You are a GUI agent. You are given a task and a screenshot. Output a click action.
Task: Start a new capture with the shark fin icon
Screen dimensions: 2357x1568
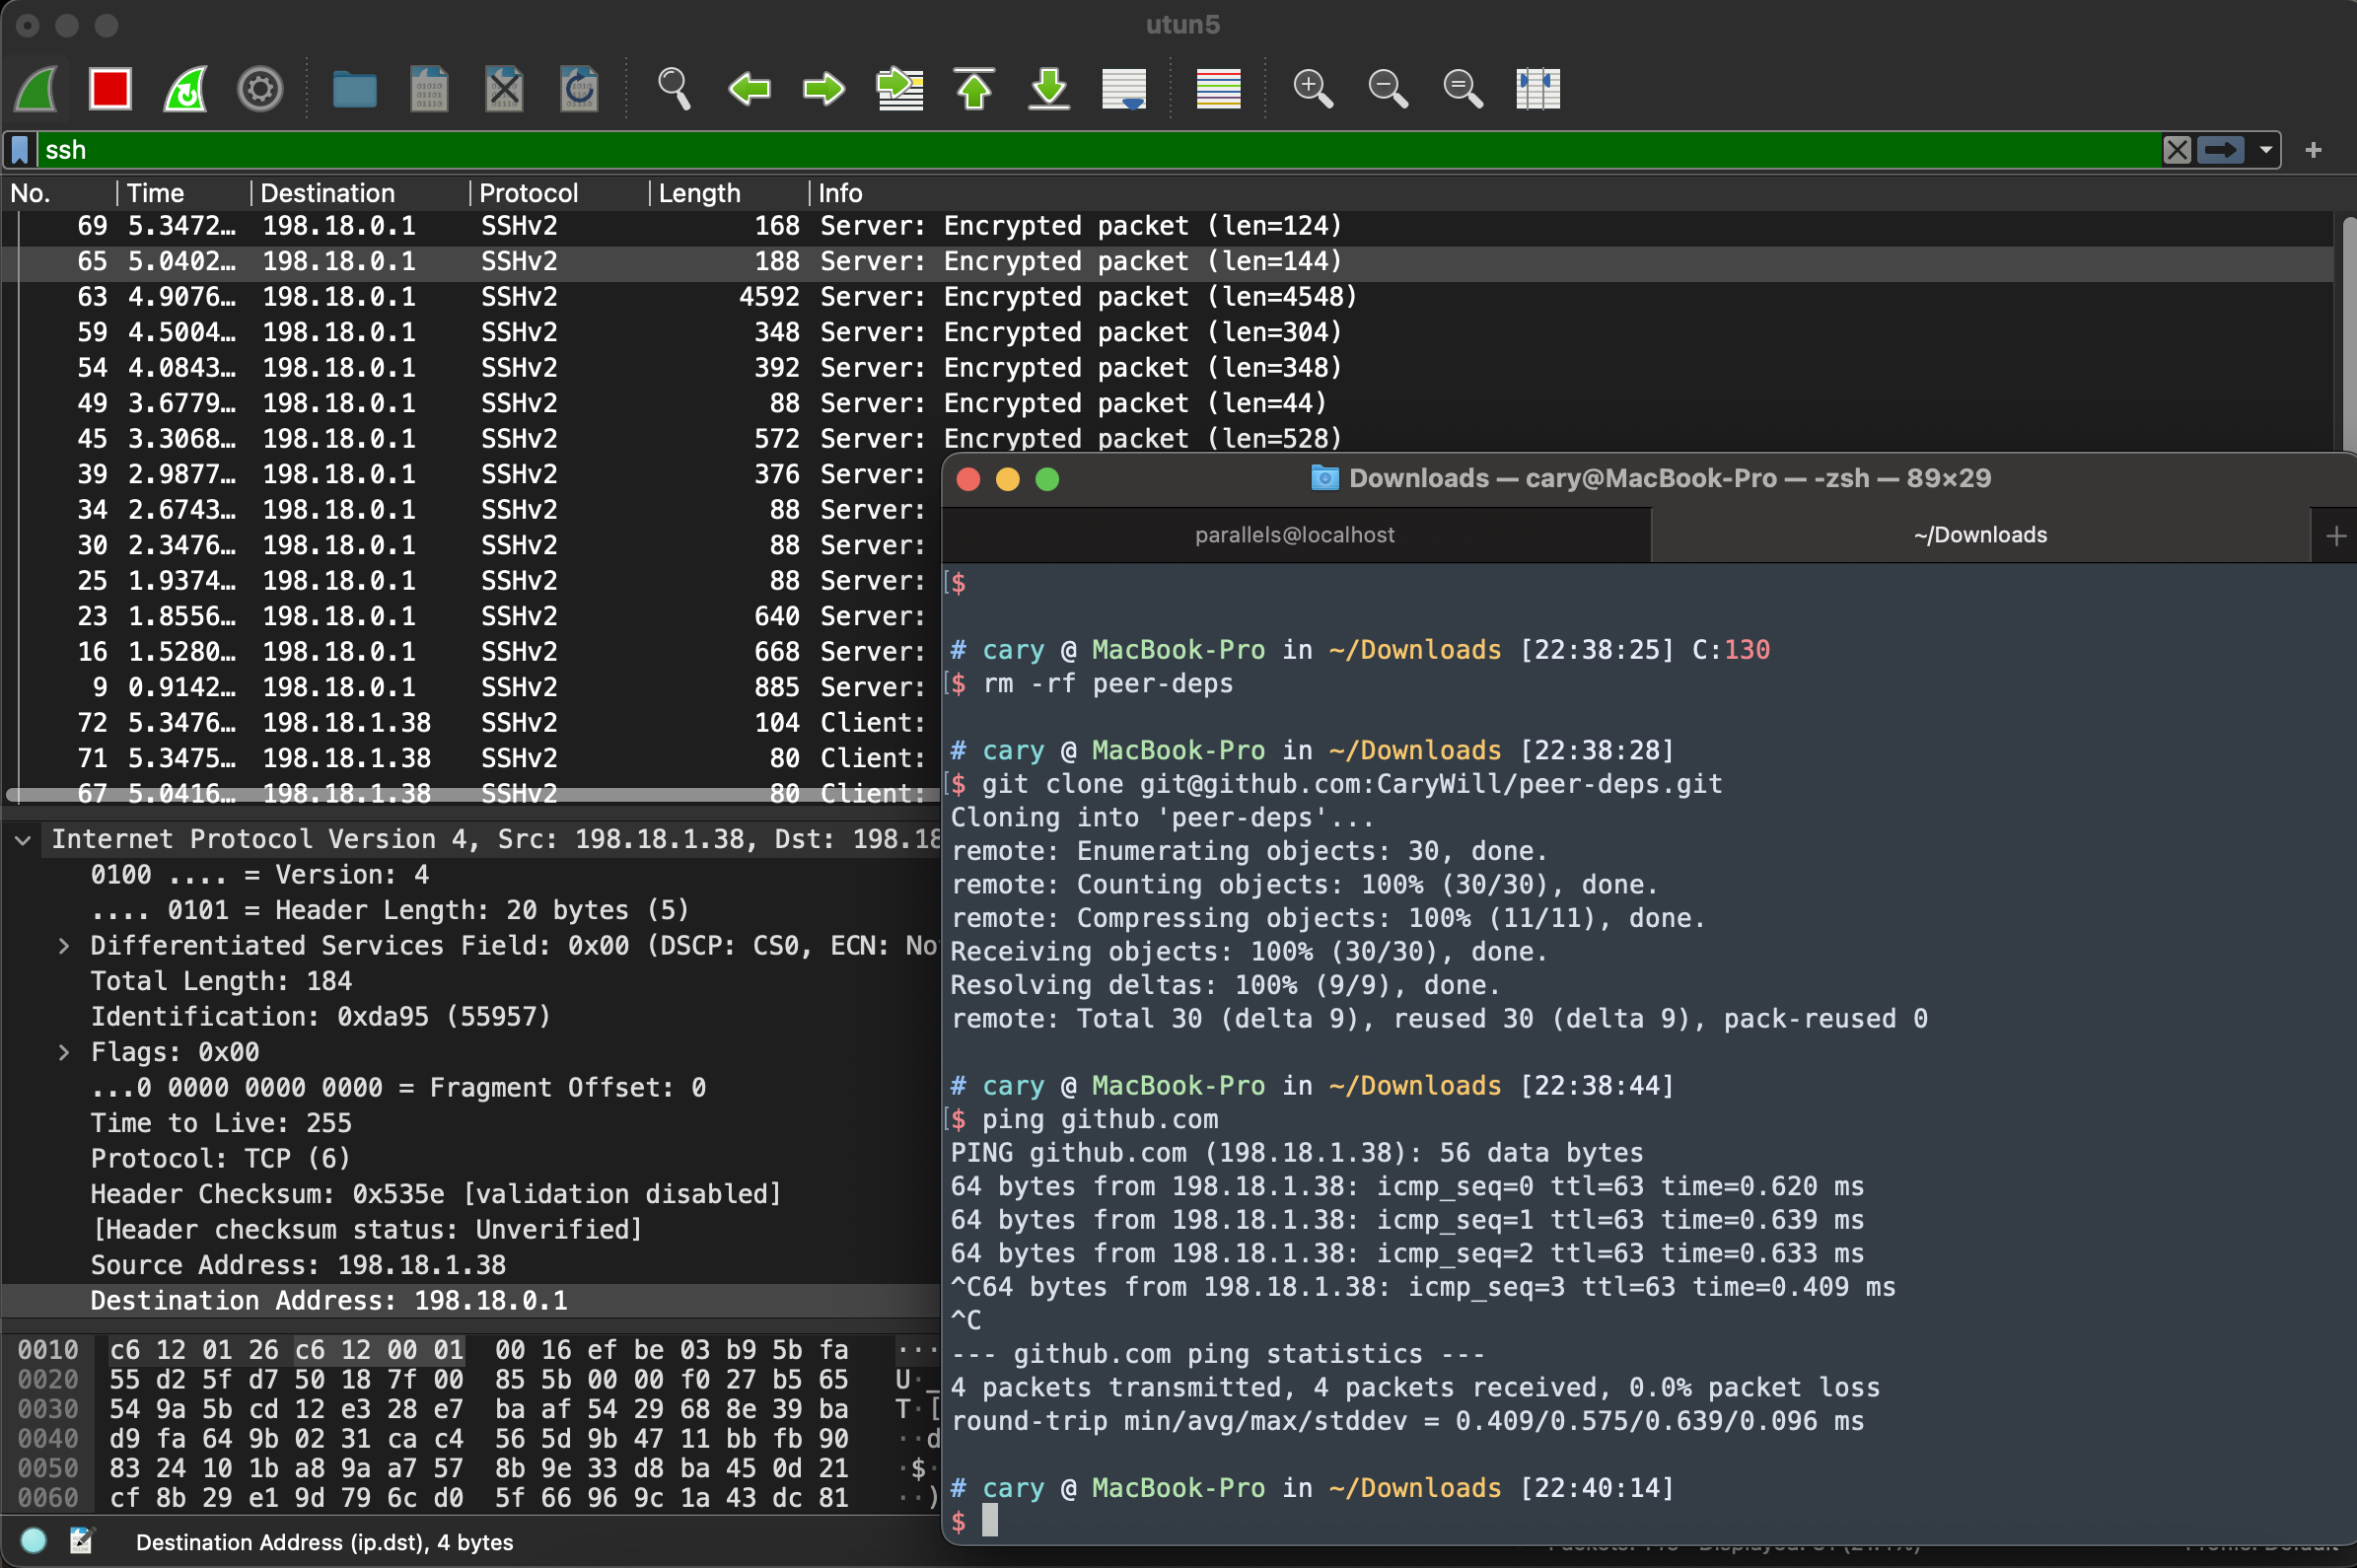(x=36, y=89)
